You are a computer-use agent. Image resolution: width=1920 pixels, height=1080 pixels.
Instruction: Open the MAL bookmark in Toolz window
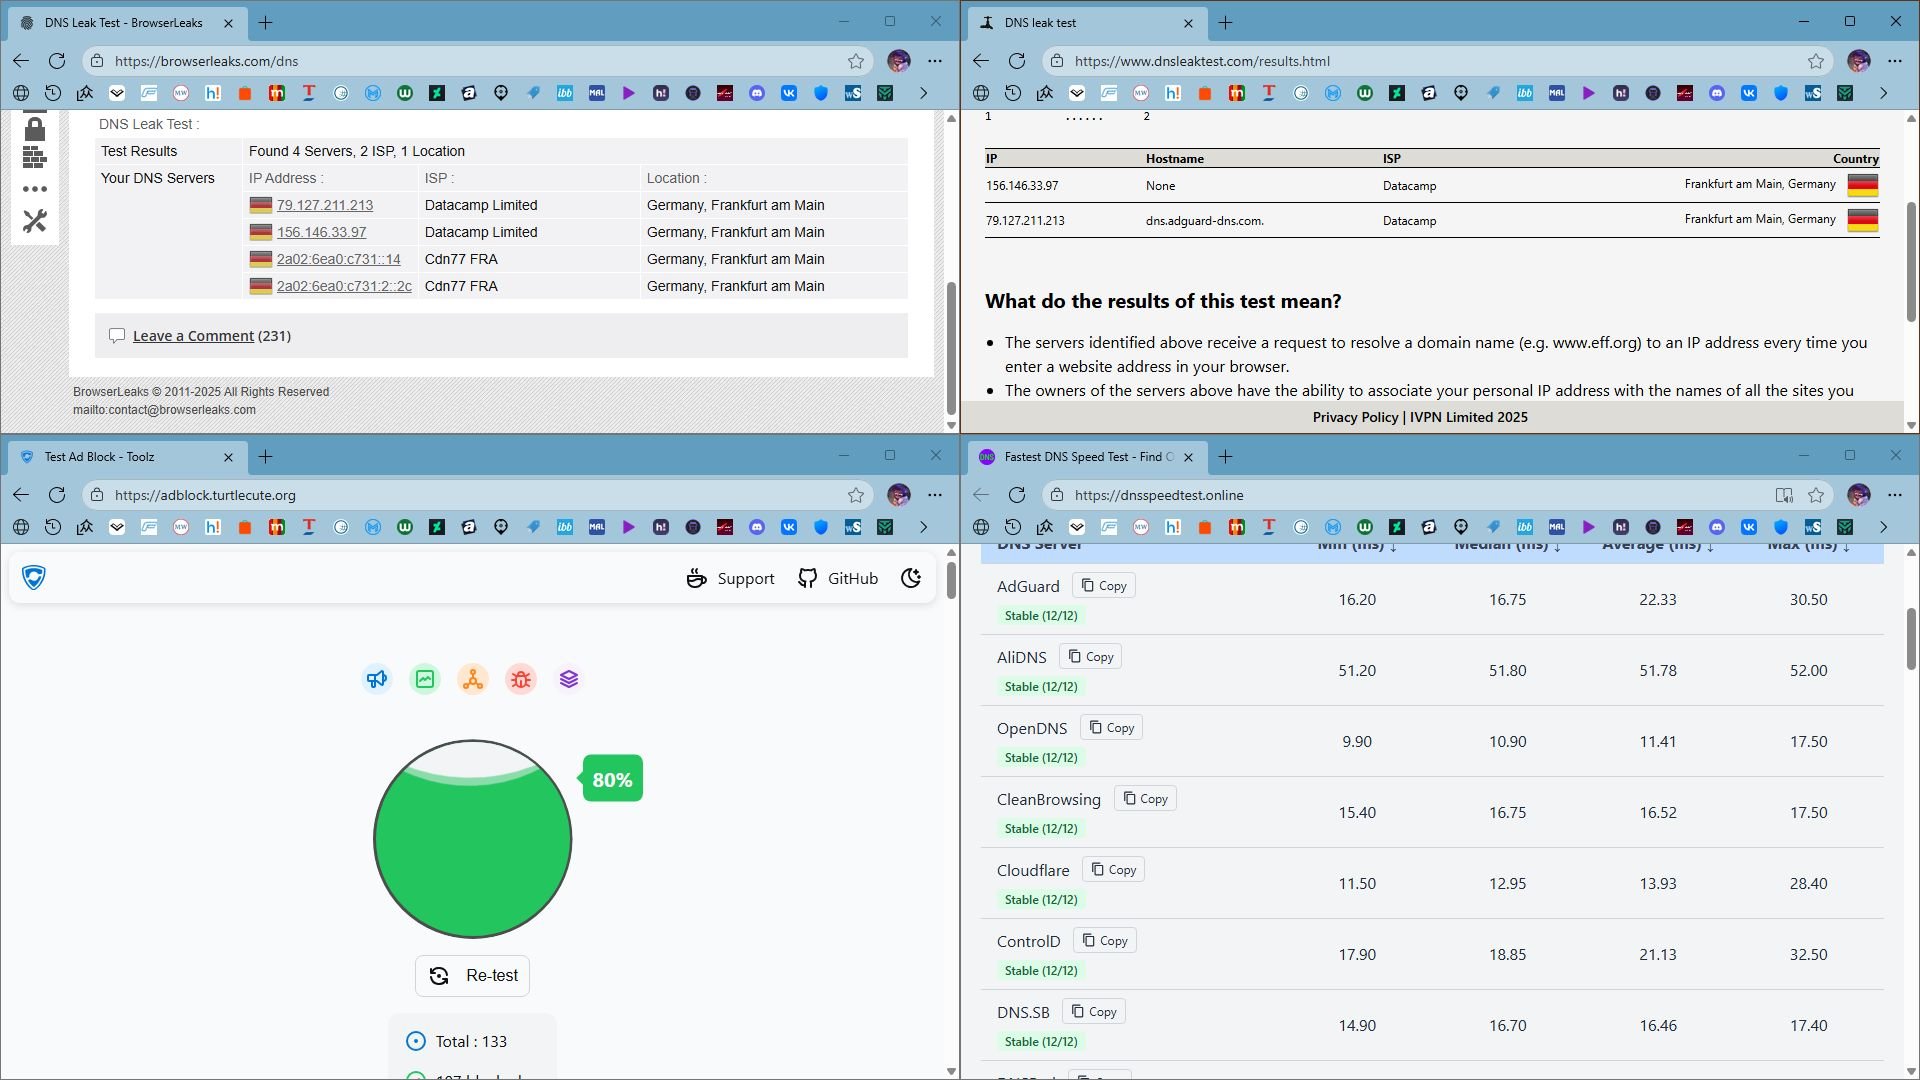[x=597, y=527]
